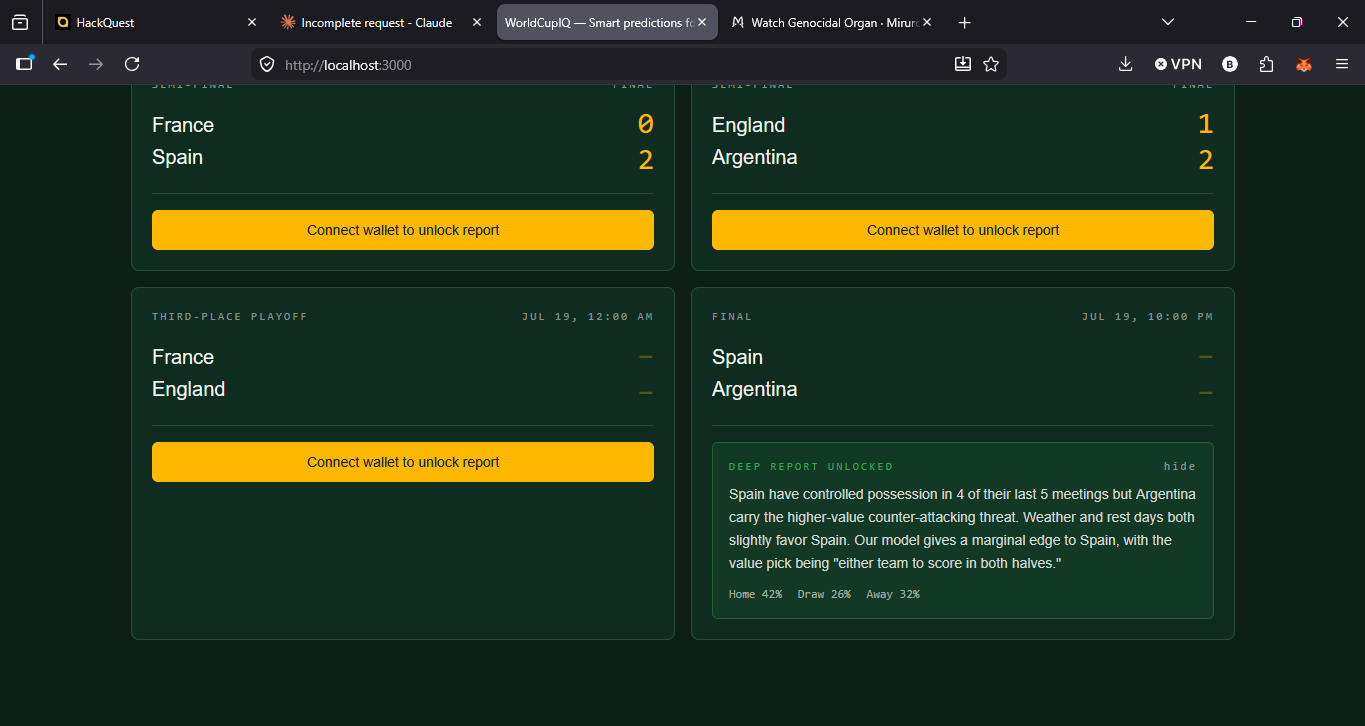Click the MetaMask fox extension icon
Viewport: 1365px width, 726px height.
(1304, 64)
